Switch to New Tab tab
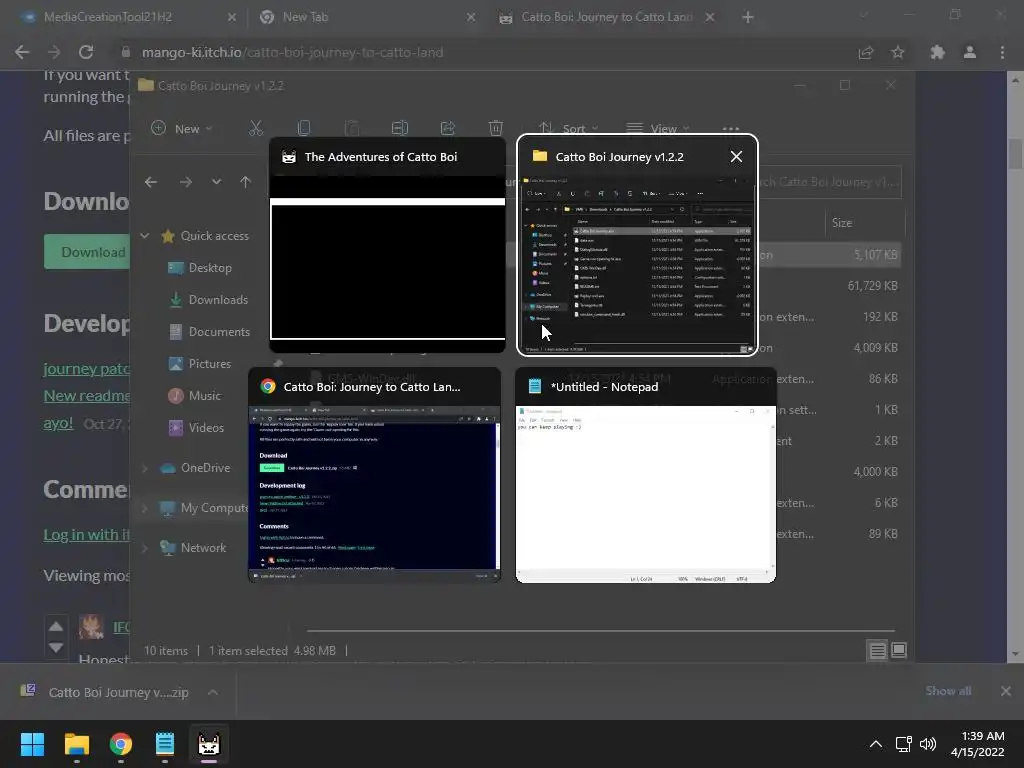Viewport: 1024px width, 768px height. click(x=366, y=17)
